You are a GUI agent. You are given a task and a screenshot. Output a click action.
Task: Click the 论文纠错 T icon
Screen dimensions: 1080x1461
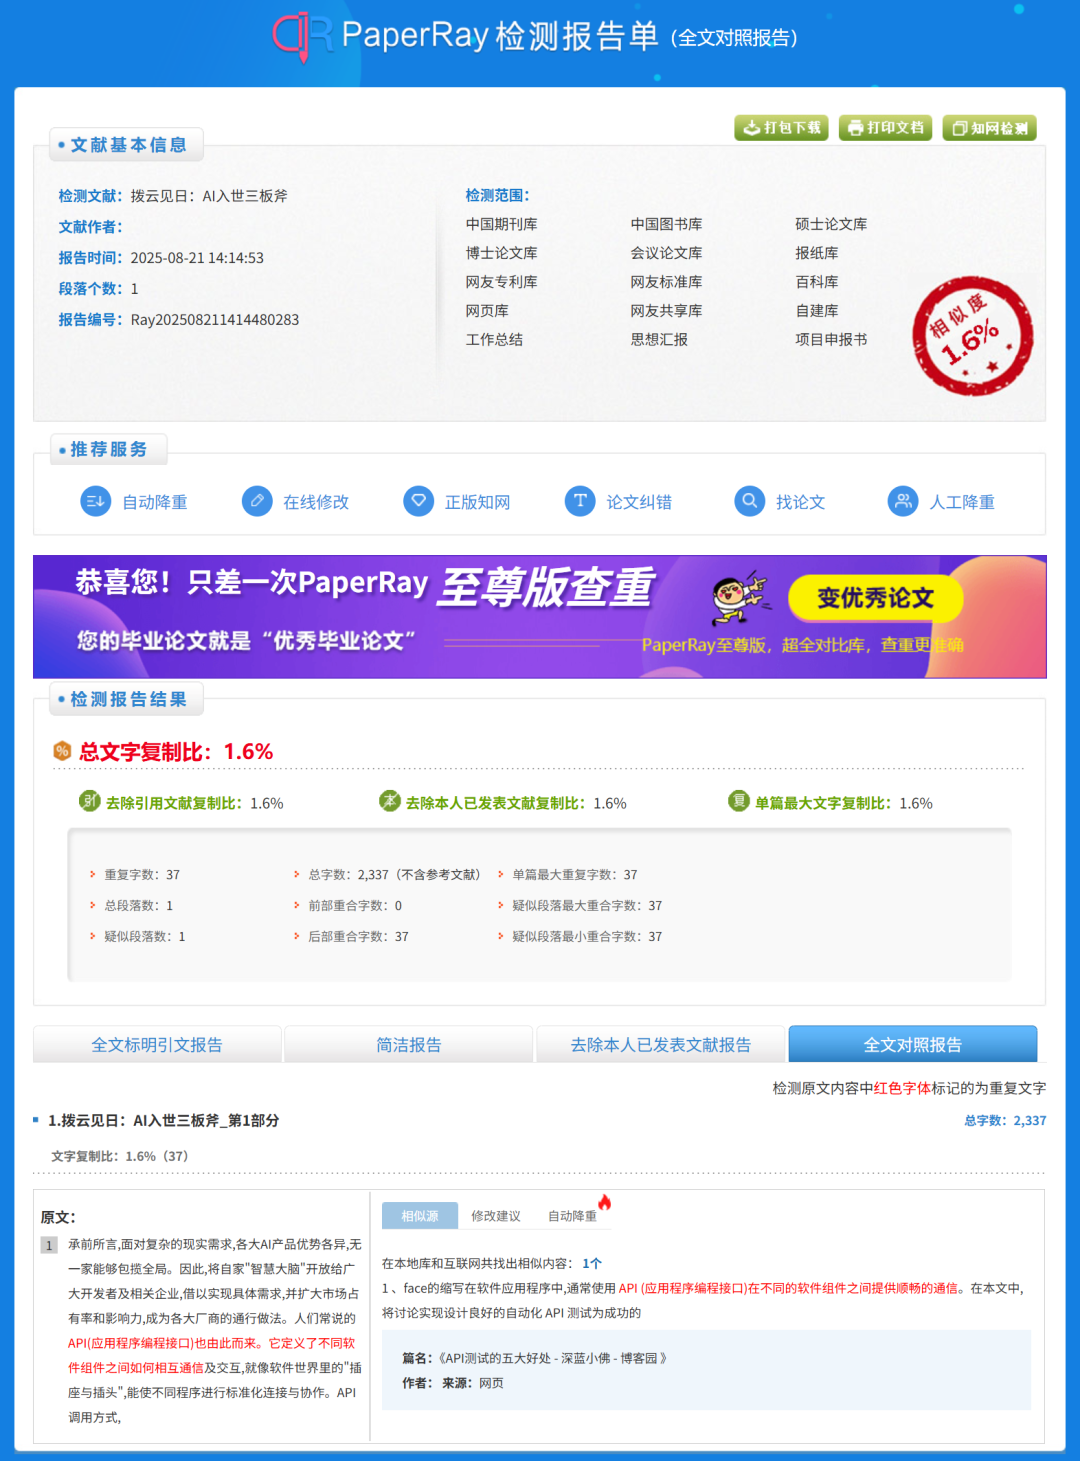point(580,501)
